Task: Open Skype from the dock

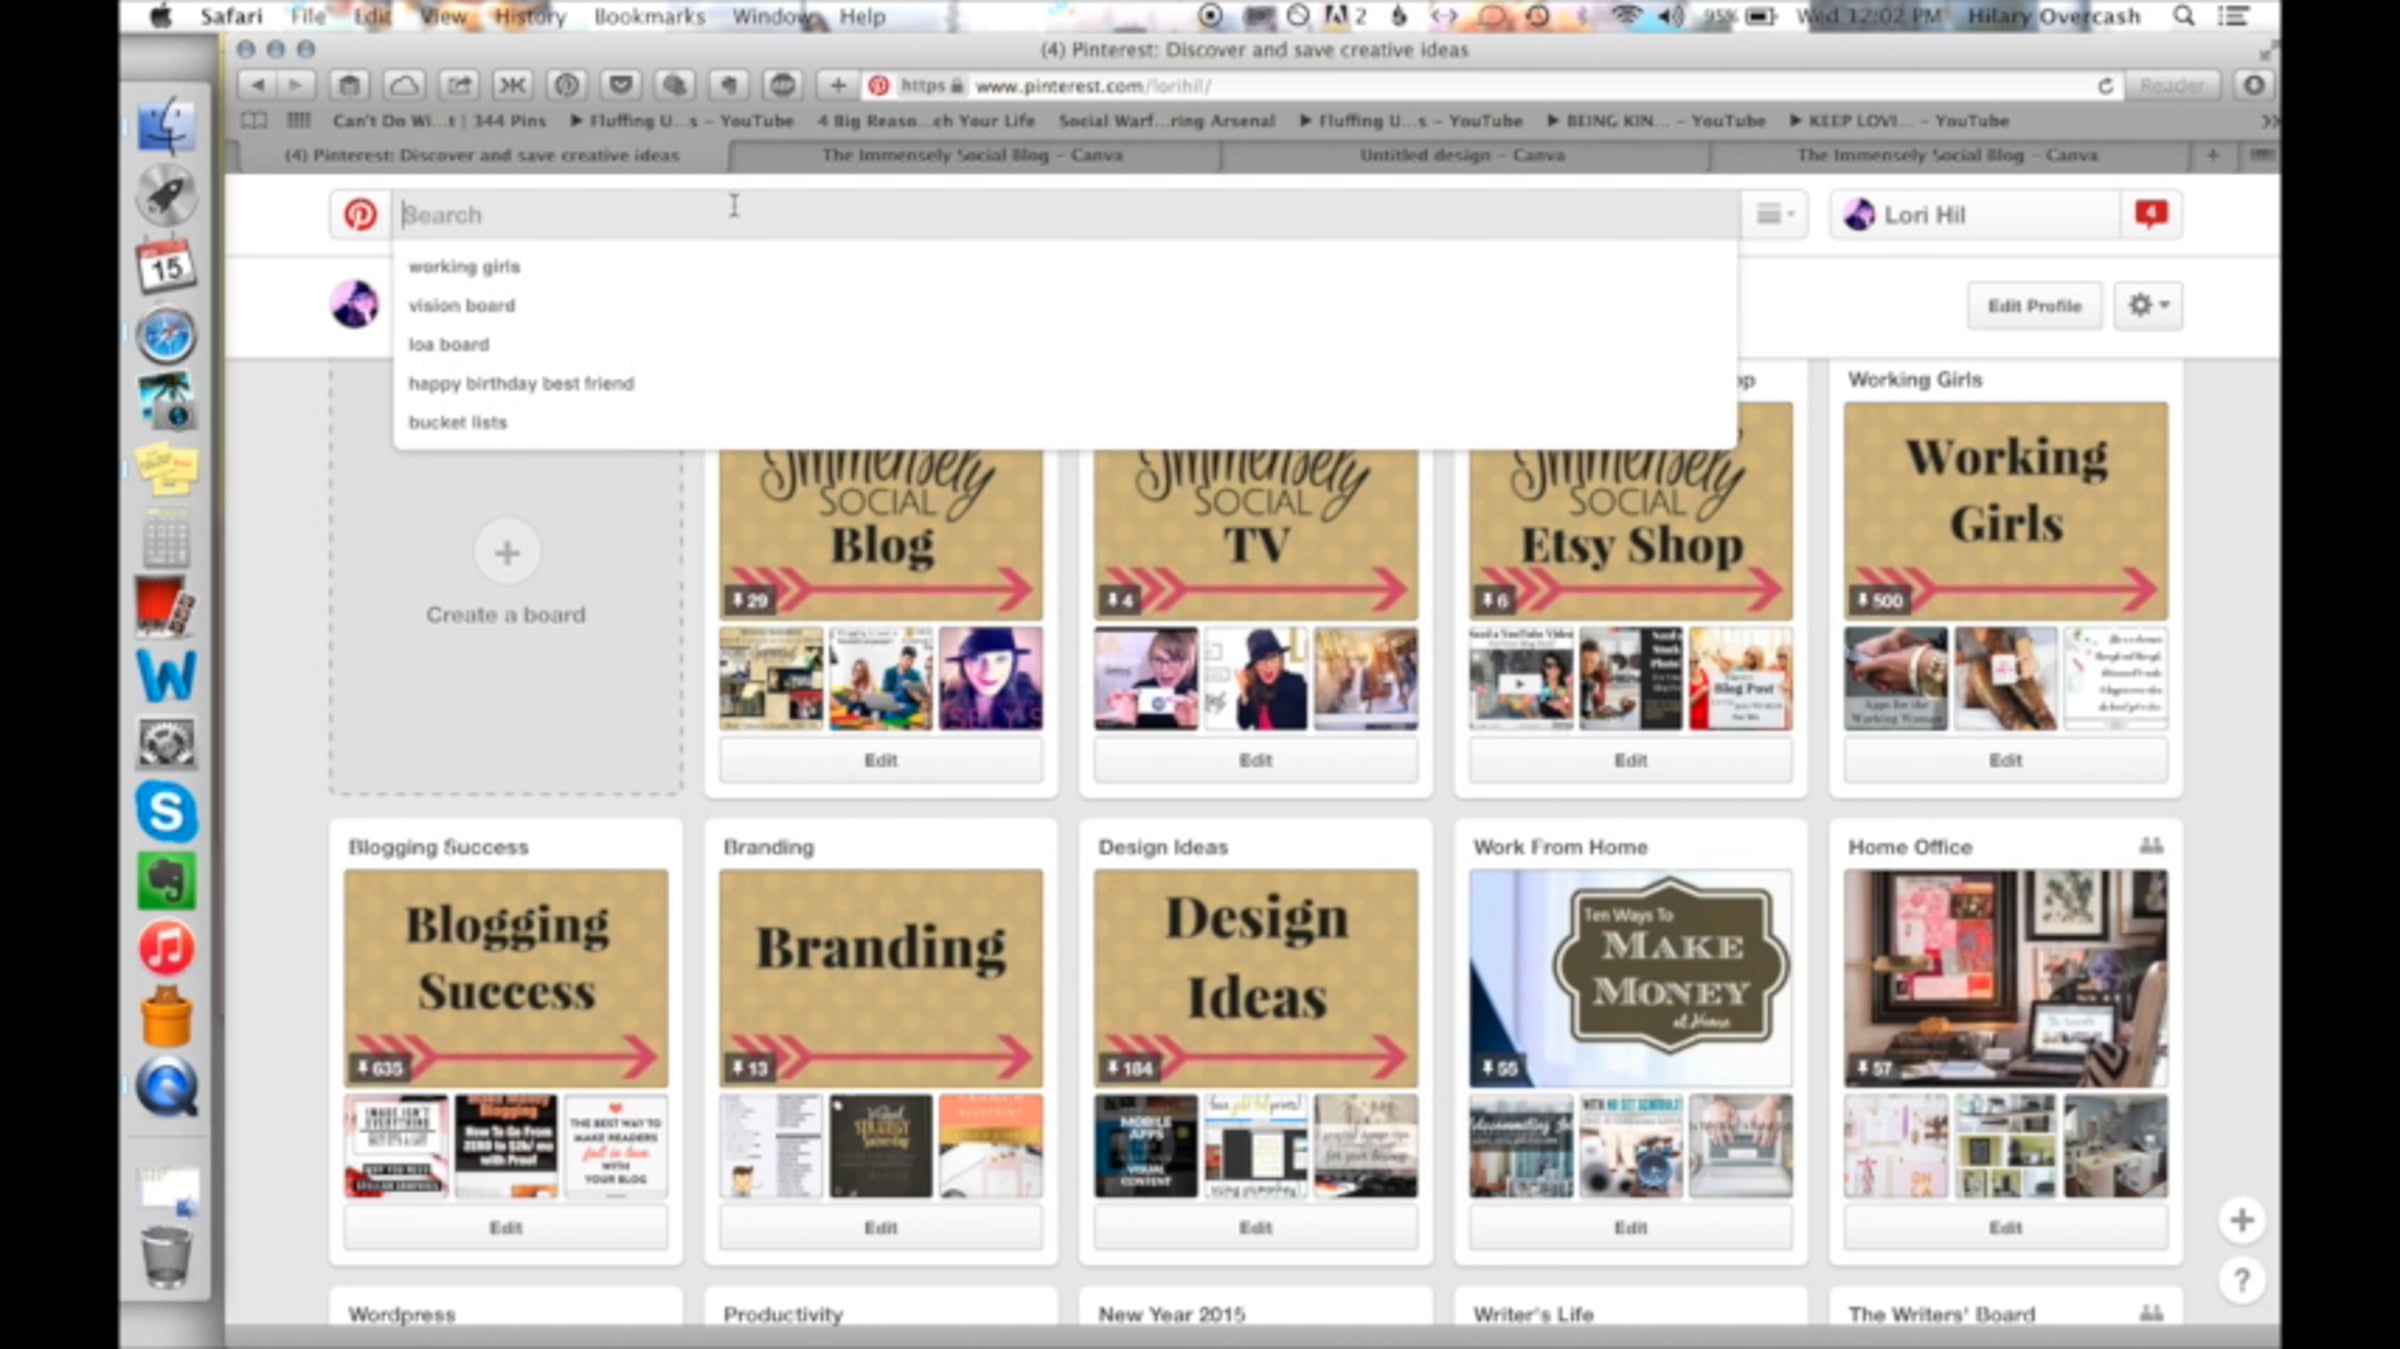Action: point(166,811)
